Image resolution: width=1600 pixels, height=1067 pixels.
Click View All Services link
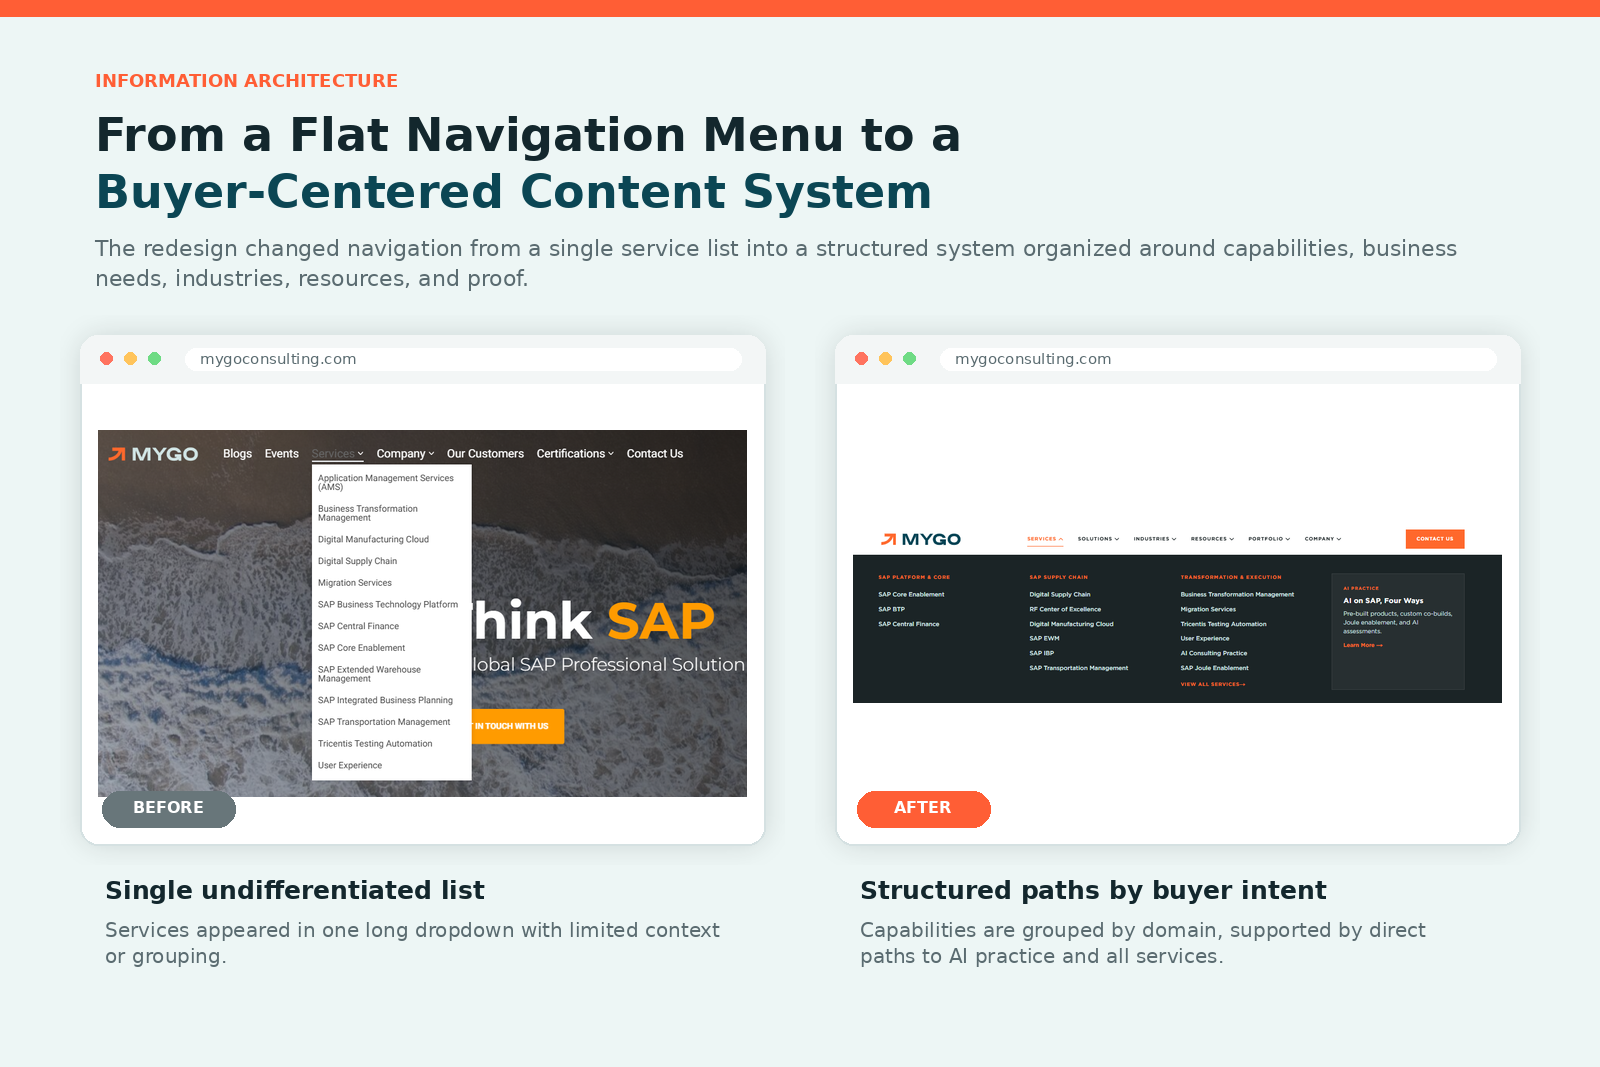coord(1212,685)
